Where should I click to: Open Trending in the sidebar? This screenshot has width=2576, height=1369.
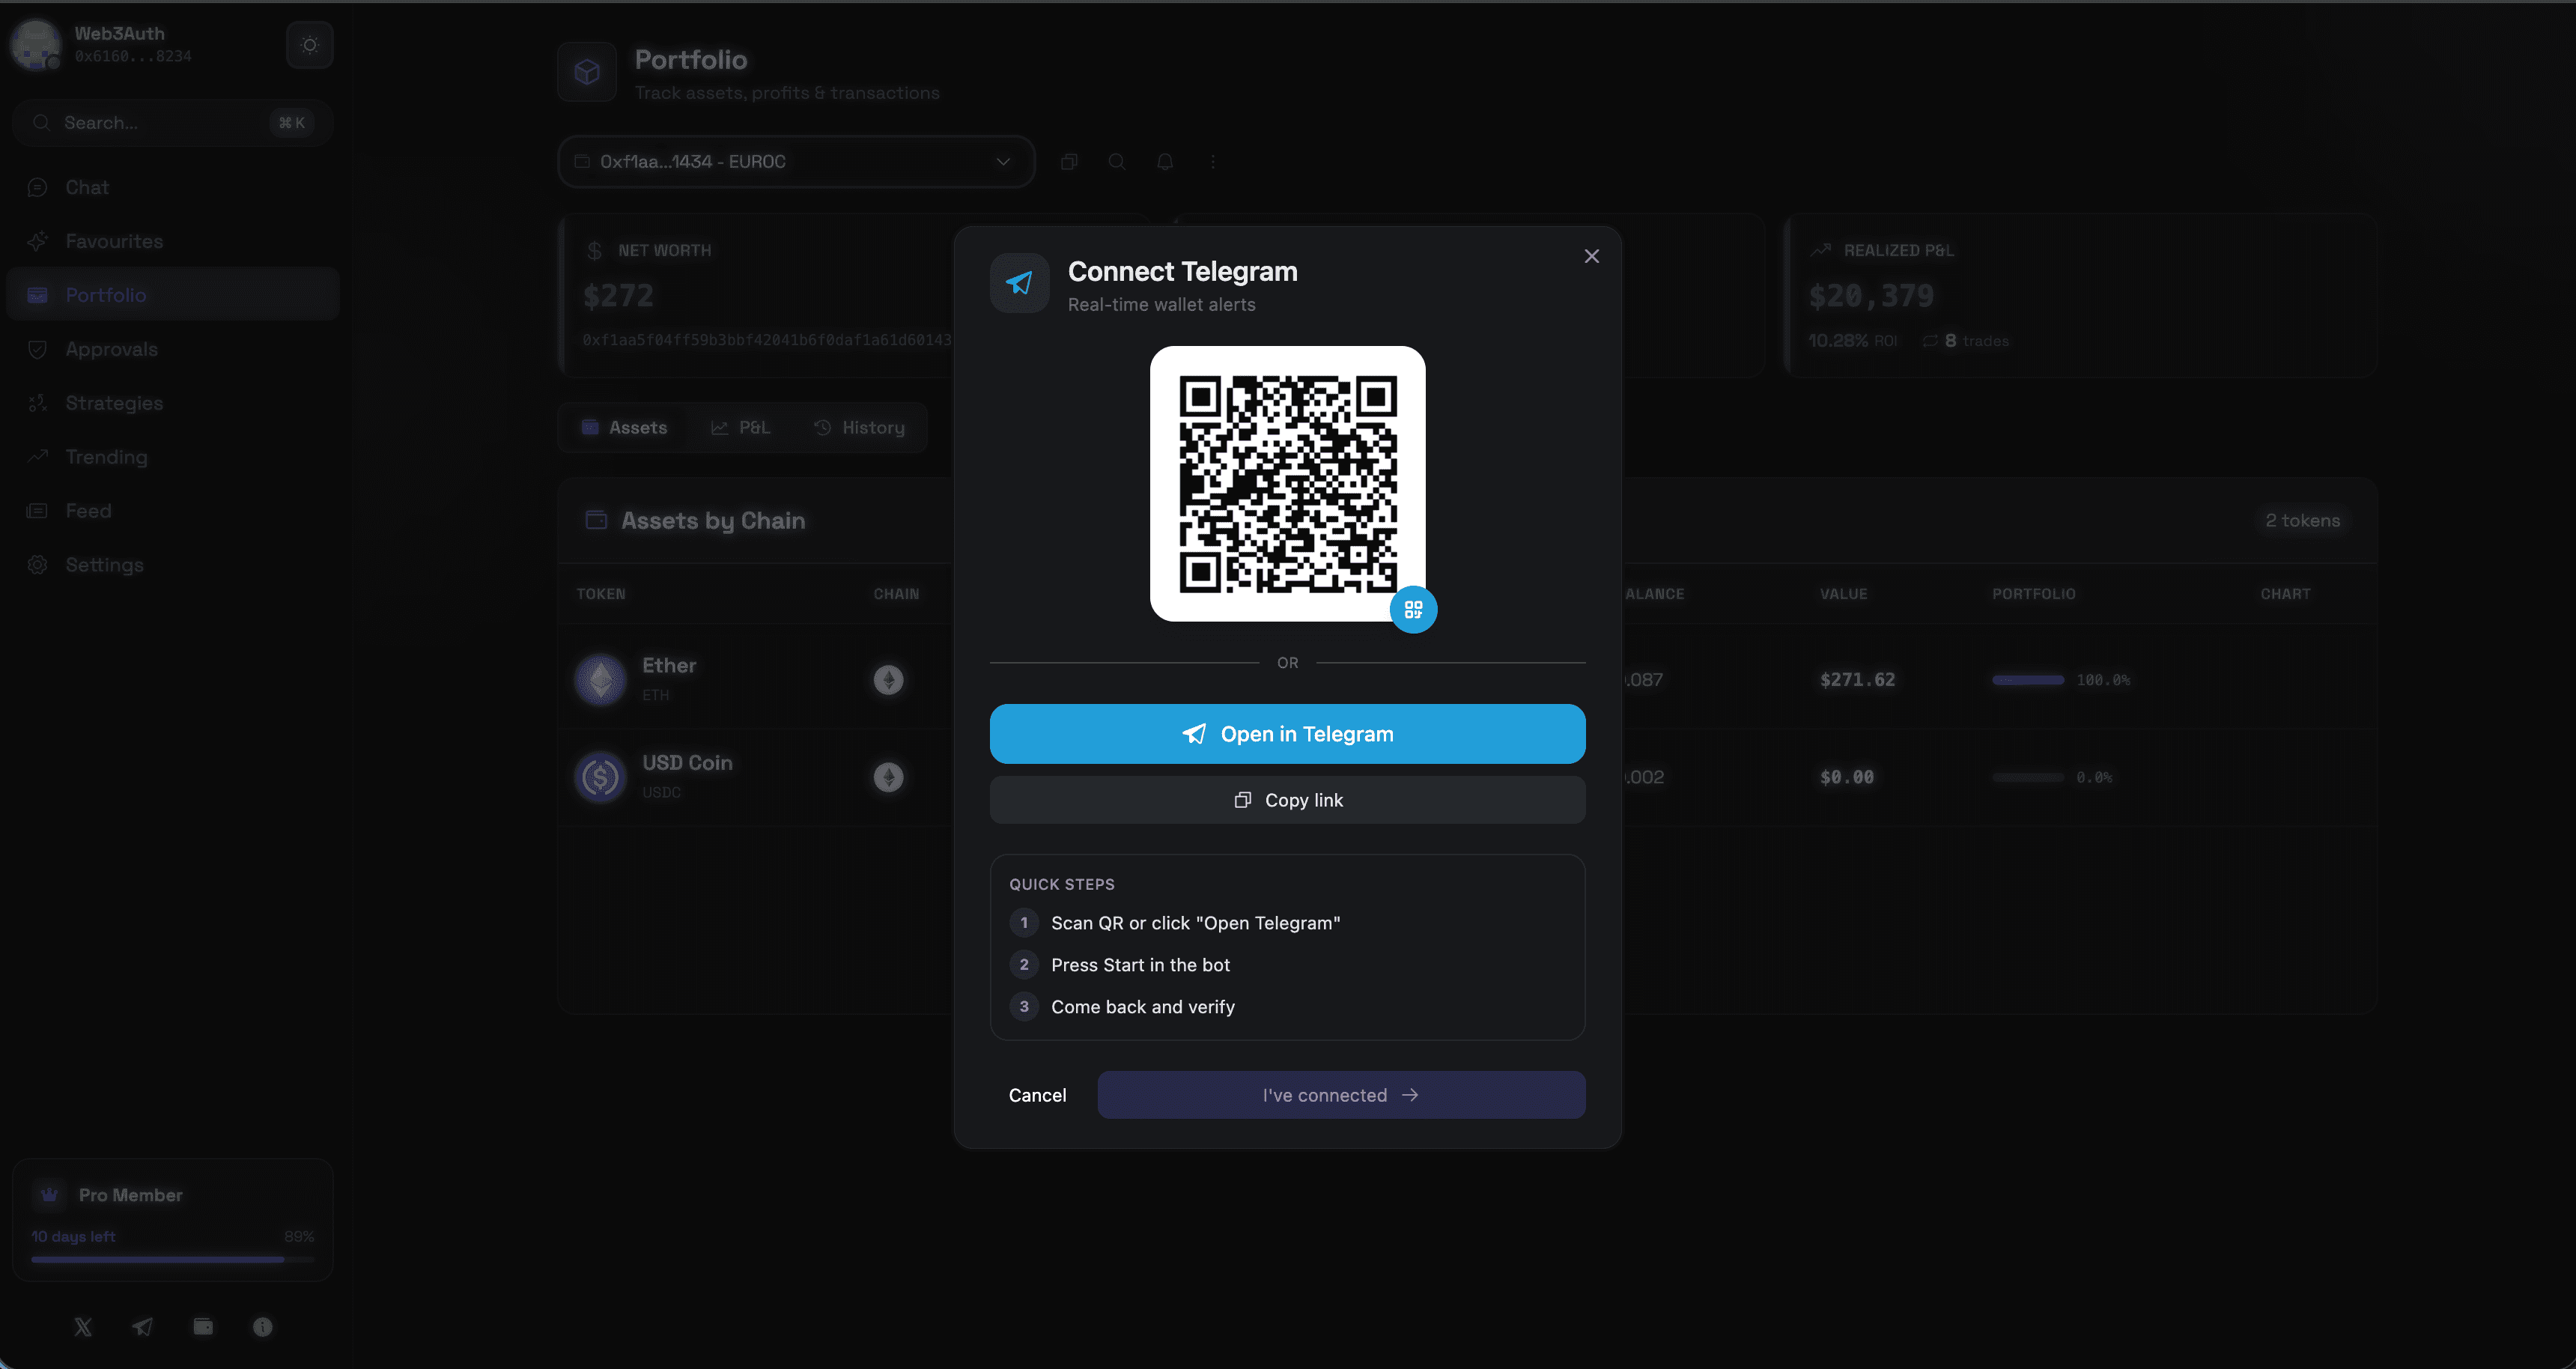tap(172, 457)
